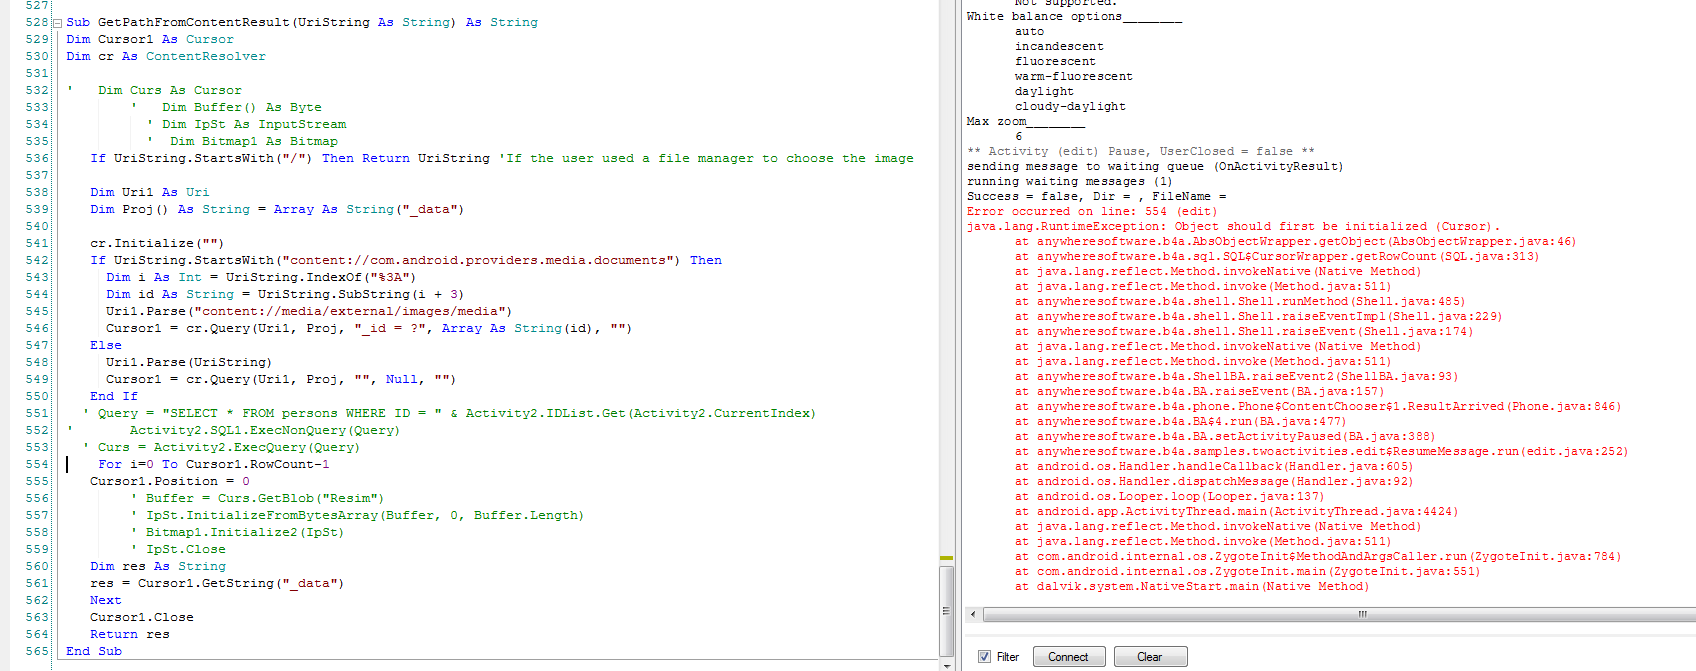
Task: Click the 'Cursor1.Position = 0' line
Action: 170,481
